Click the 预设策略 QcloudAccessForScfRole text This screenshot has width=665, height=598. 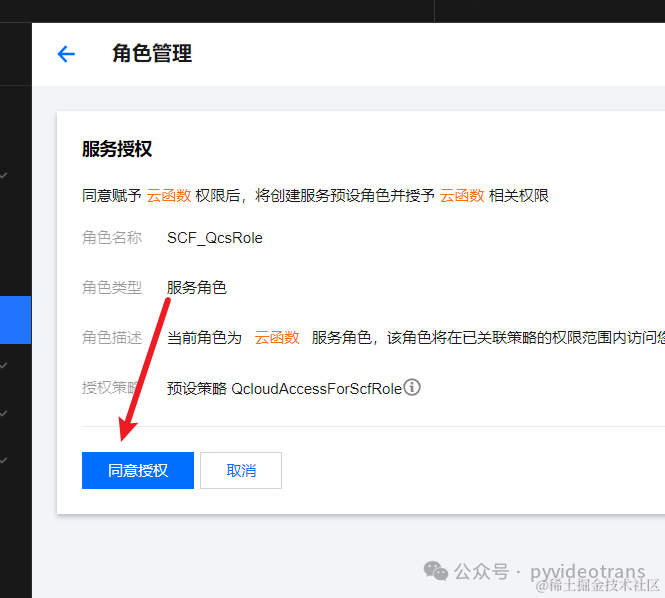click(284, 388)
